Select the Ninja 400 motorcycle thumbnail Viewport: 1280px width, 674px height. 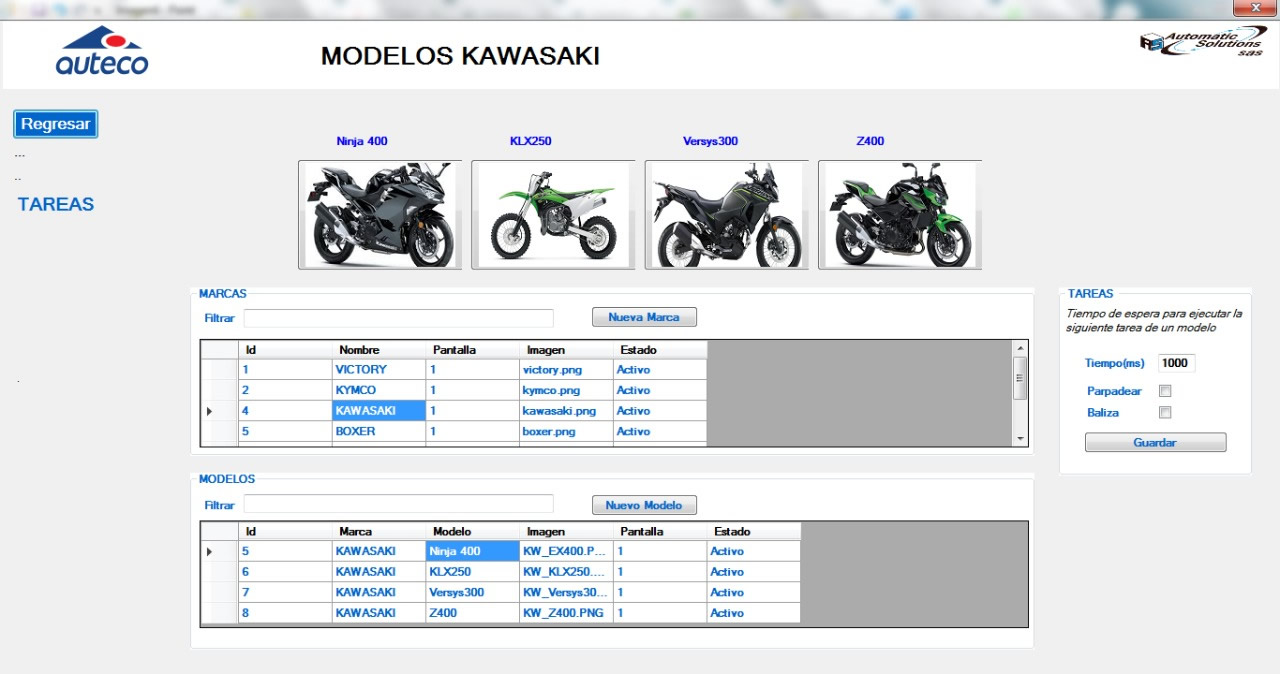point(379,215)
